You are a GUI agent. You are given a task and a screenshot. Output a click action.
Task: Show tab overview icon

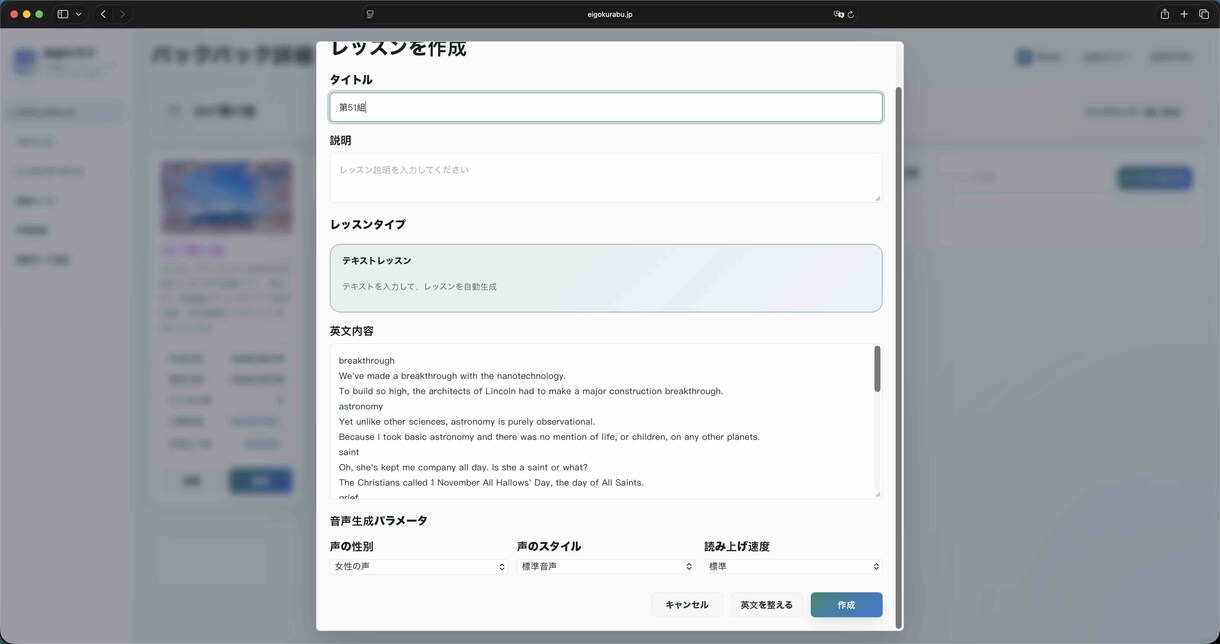click(x=1203, y=14)
